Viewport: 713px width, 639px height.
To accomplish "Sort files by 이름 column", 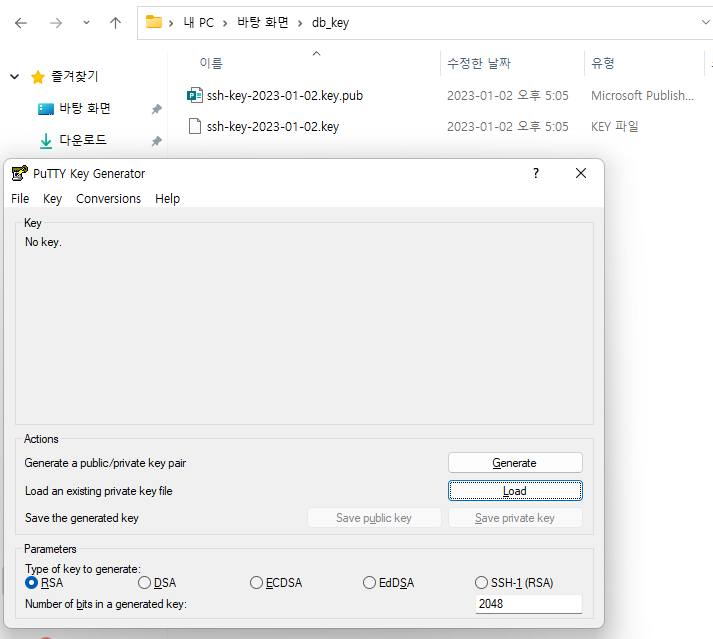I will tap(211, 63).
